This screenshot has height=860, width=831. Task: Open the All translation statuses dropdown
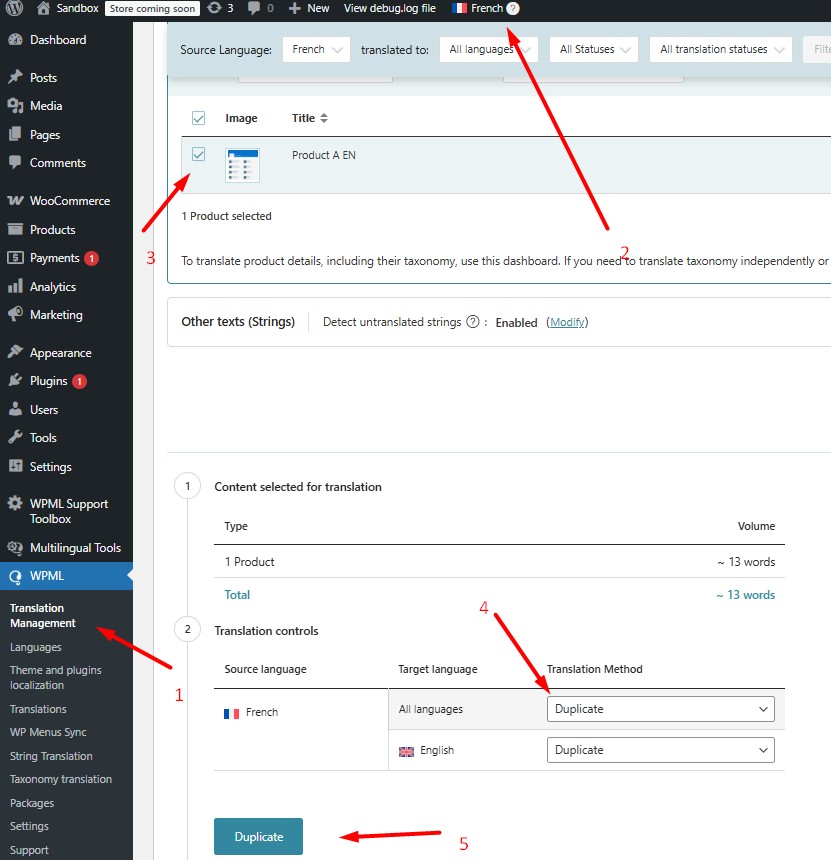(721, 49)
